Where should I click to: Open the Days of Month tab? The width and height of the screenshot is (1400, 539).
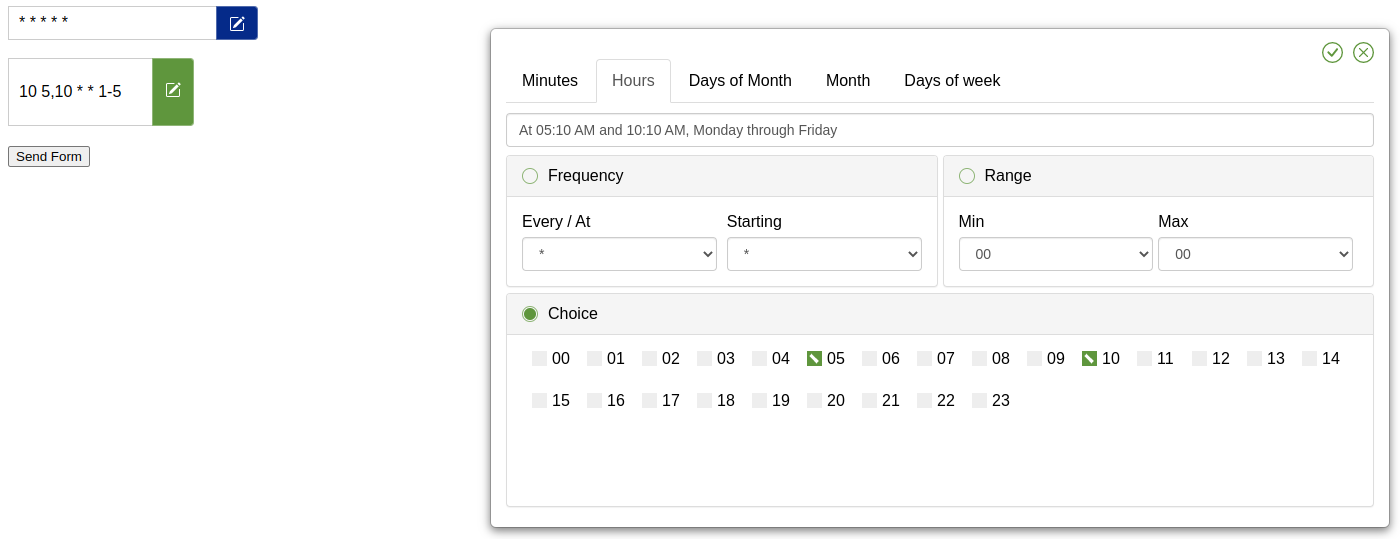(x=740, y=81)
